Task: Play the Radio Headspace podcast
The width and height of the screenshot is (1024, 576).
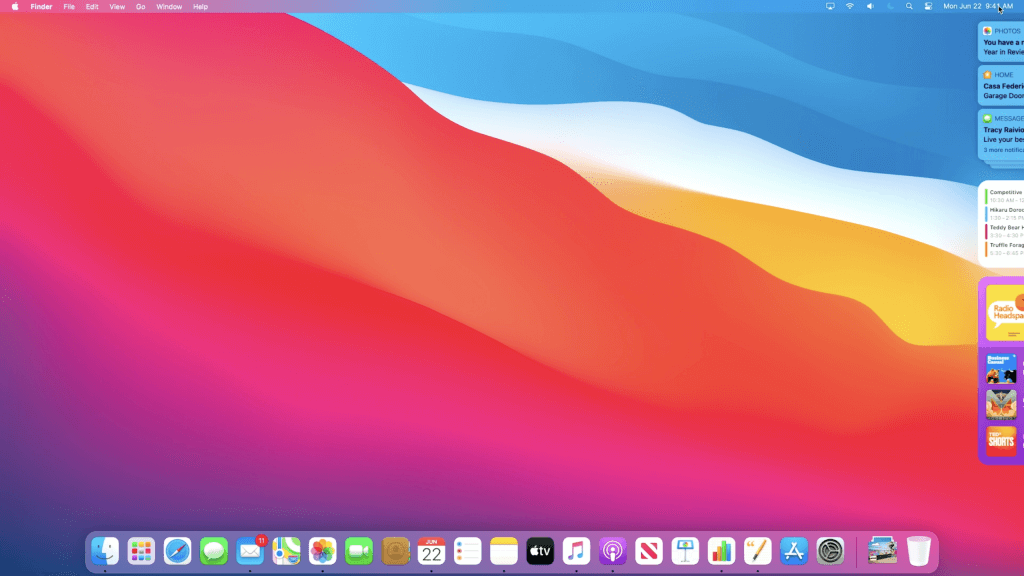Action: (1005, 313)
